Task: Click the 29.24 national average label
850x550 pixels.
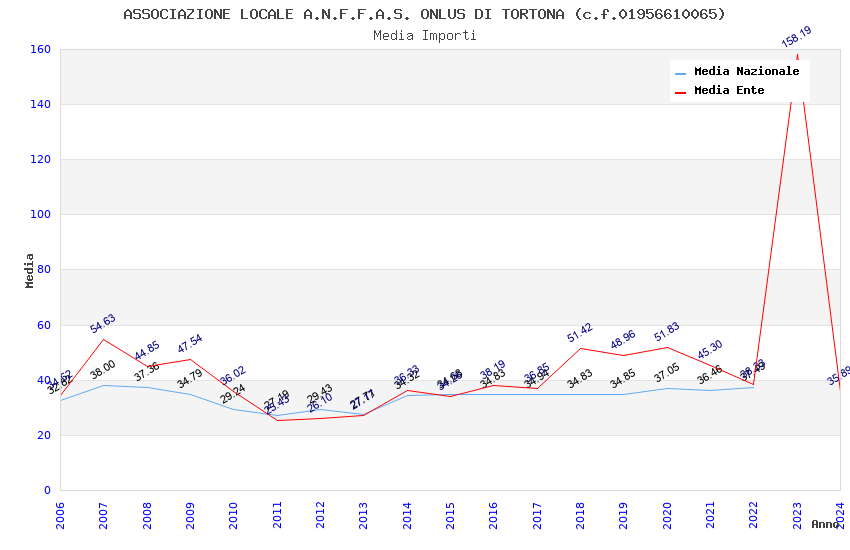Action: point(233,393)
